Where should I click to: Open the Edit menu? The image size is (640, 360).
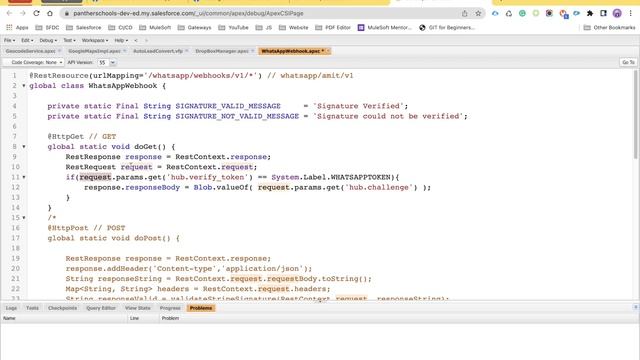27,40
